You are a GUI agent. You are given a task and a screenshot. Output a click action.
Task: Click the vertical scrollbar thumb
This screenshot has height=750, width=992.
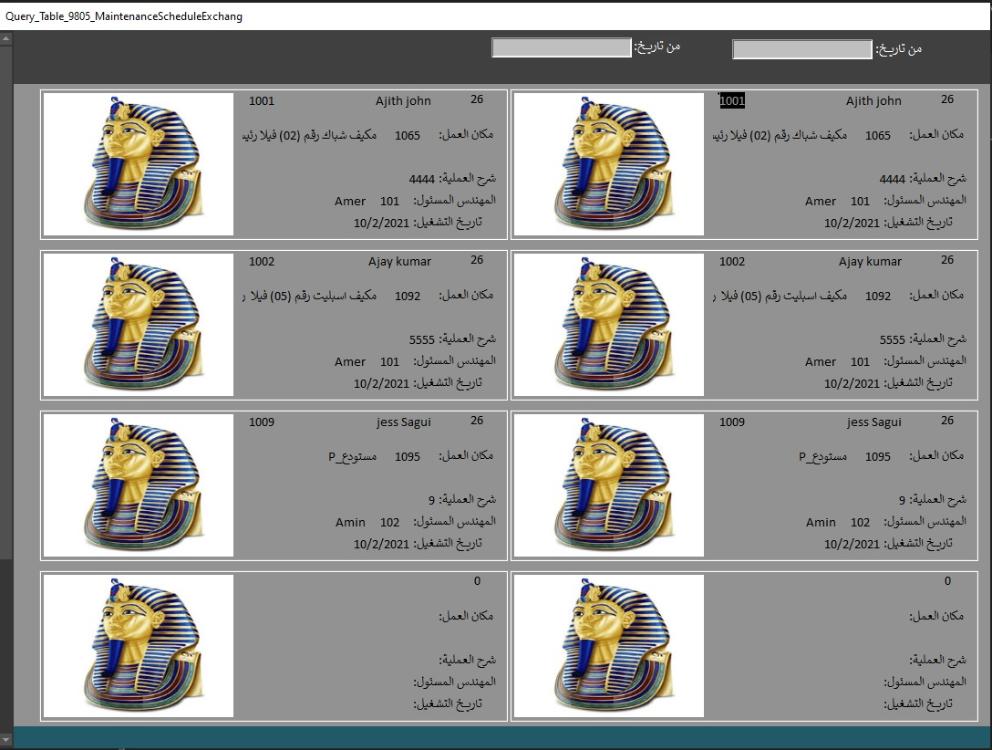point(6,303)
